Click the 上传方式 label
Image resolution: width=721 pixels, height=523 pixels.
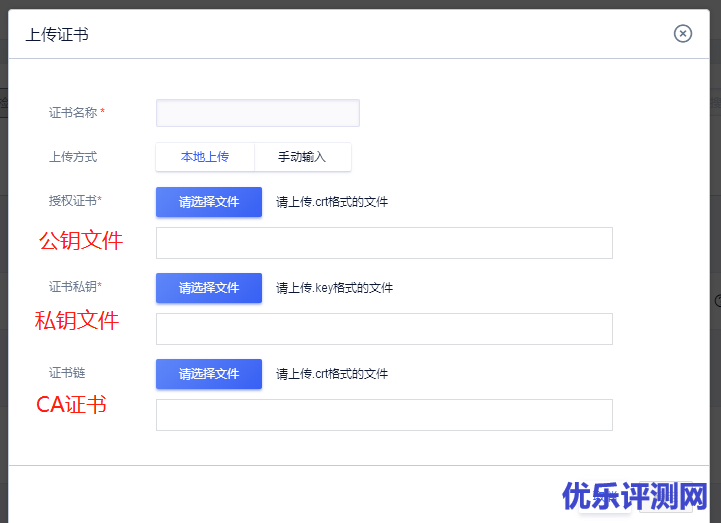tap(73, 157)
